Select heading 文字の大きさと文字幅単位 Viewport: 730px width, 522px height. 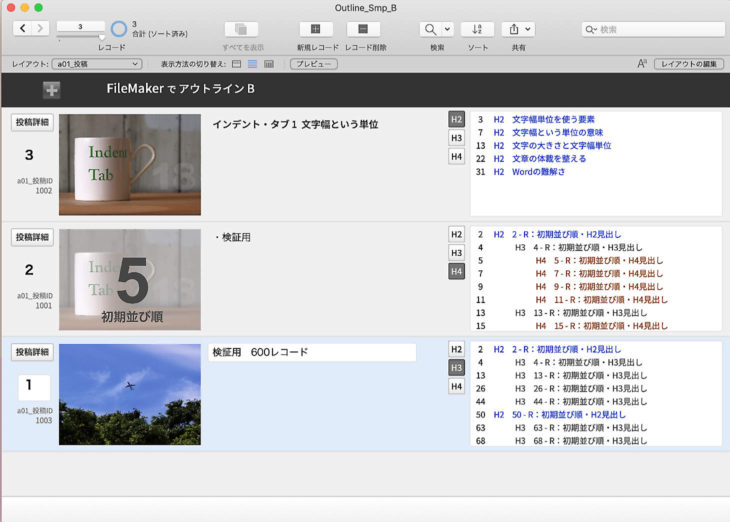[x=561, y=145]
